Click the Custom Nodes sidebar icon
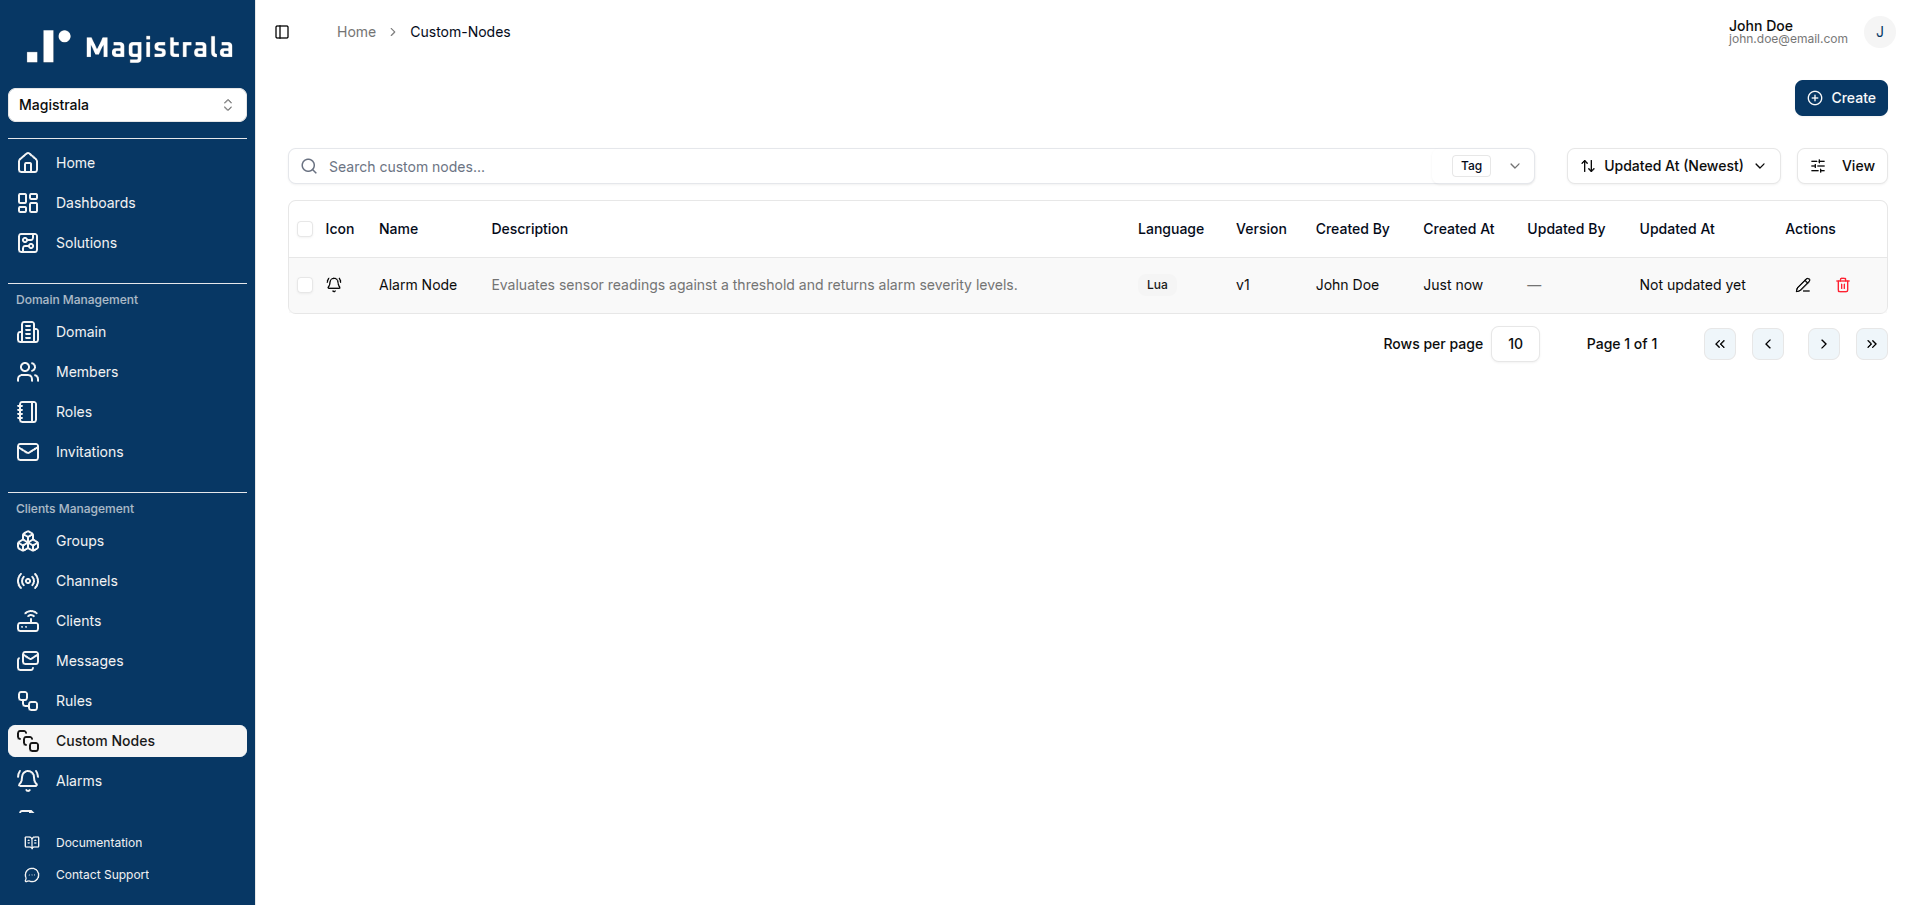Screen dimensions: 1920x905 pyautogui.click(x=28, y=741)
